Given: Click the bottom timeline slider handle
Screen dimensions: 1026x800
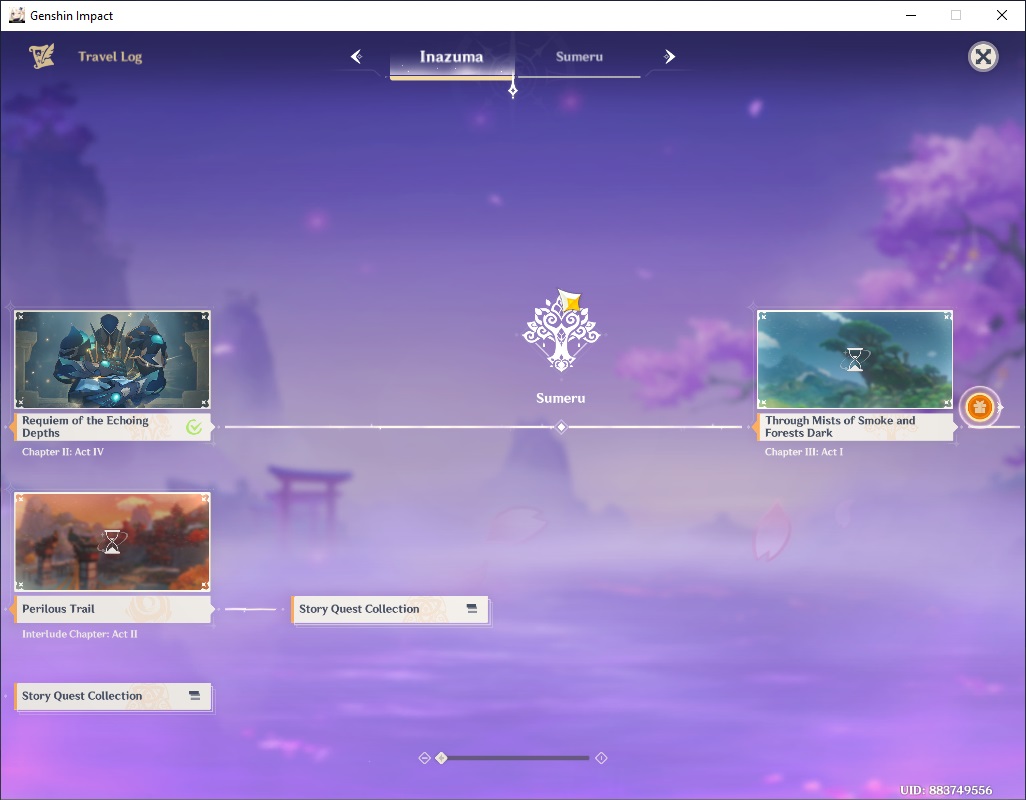Looking at the screenshot, I should tap(442, 758).
